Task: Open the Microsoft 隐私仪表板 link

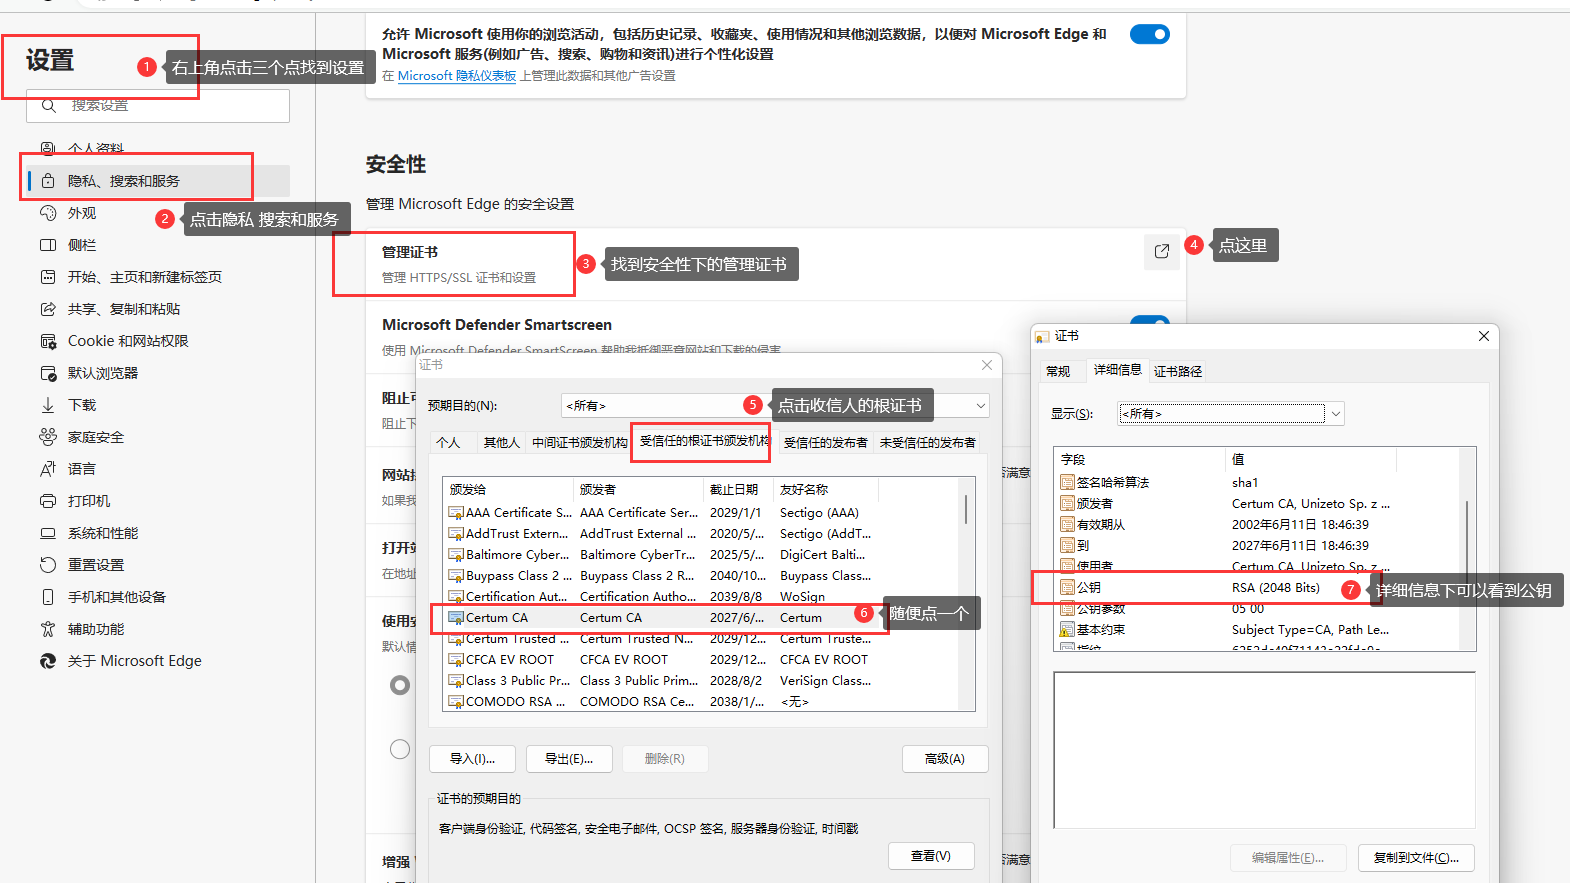Action: coord(457,76)
